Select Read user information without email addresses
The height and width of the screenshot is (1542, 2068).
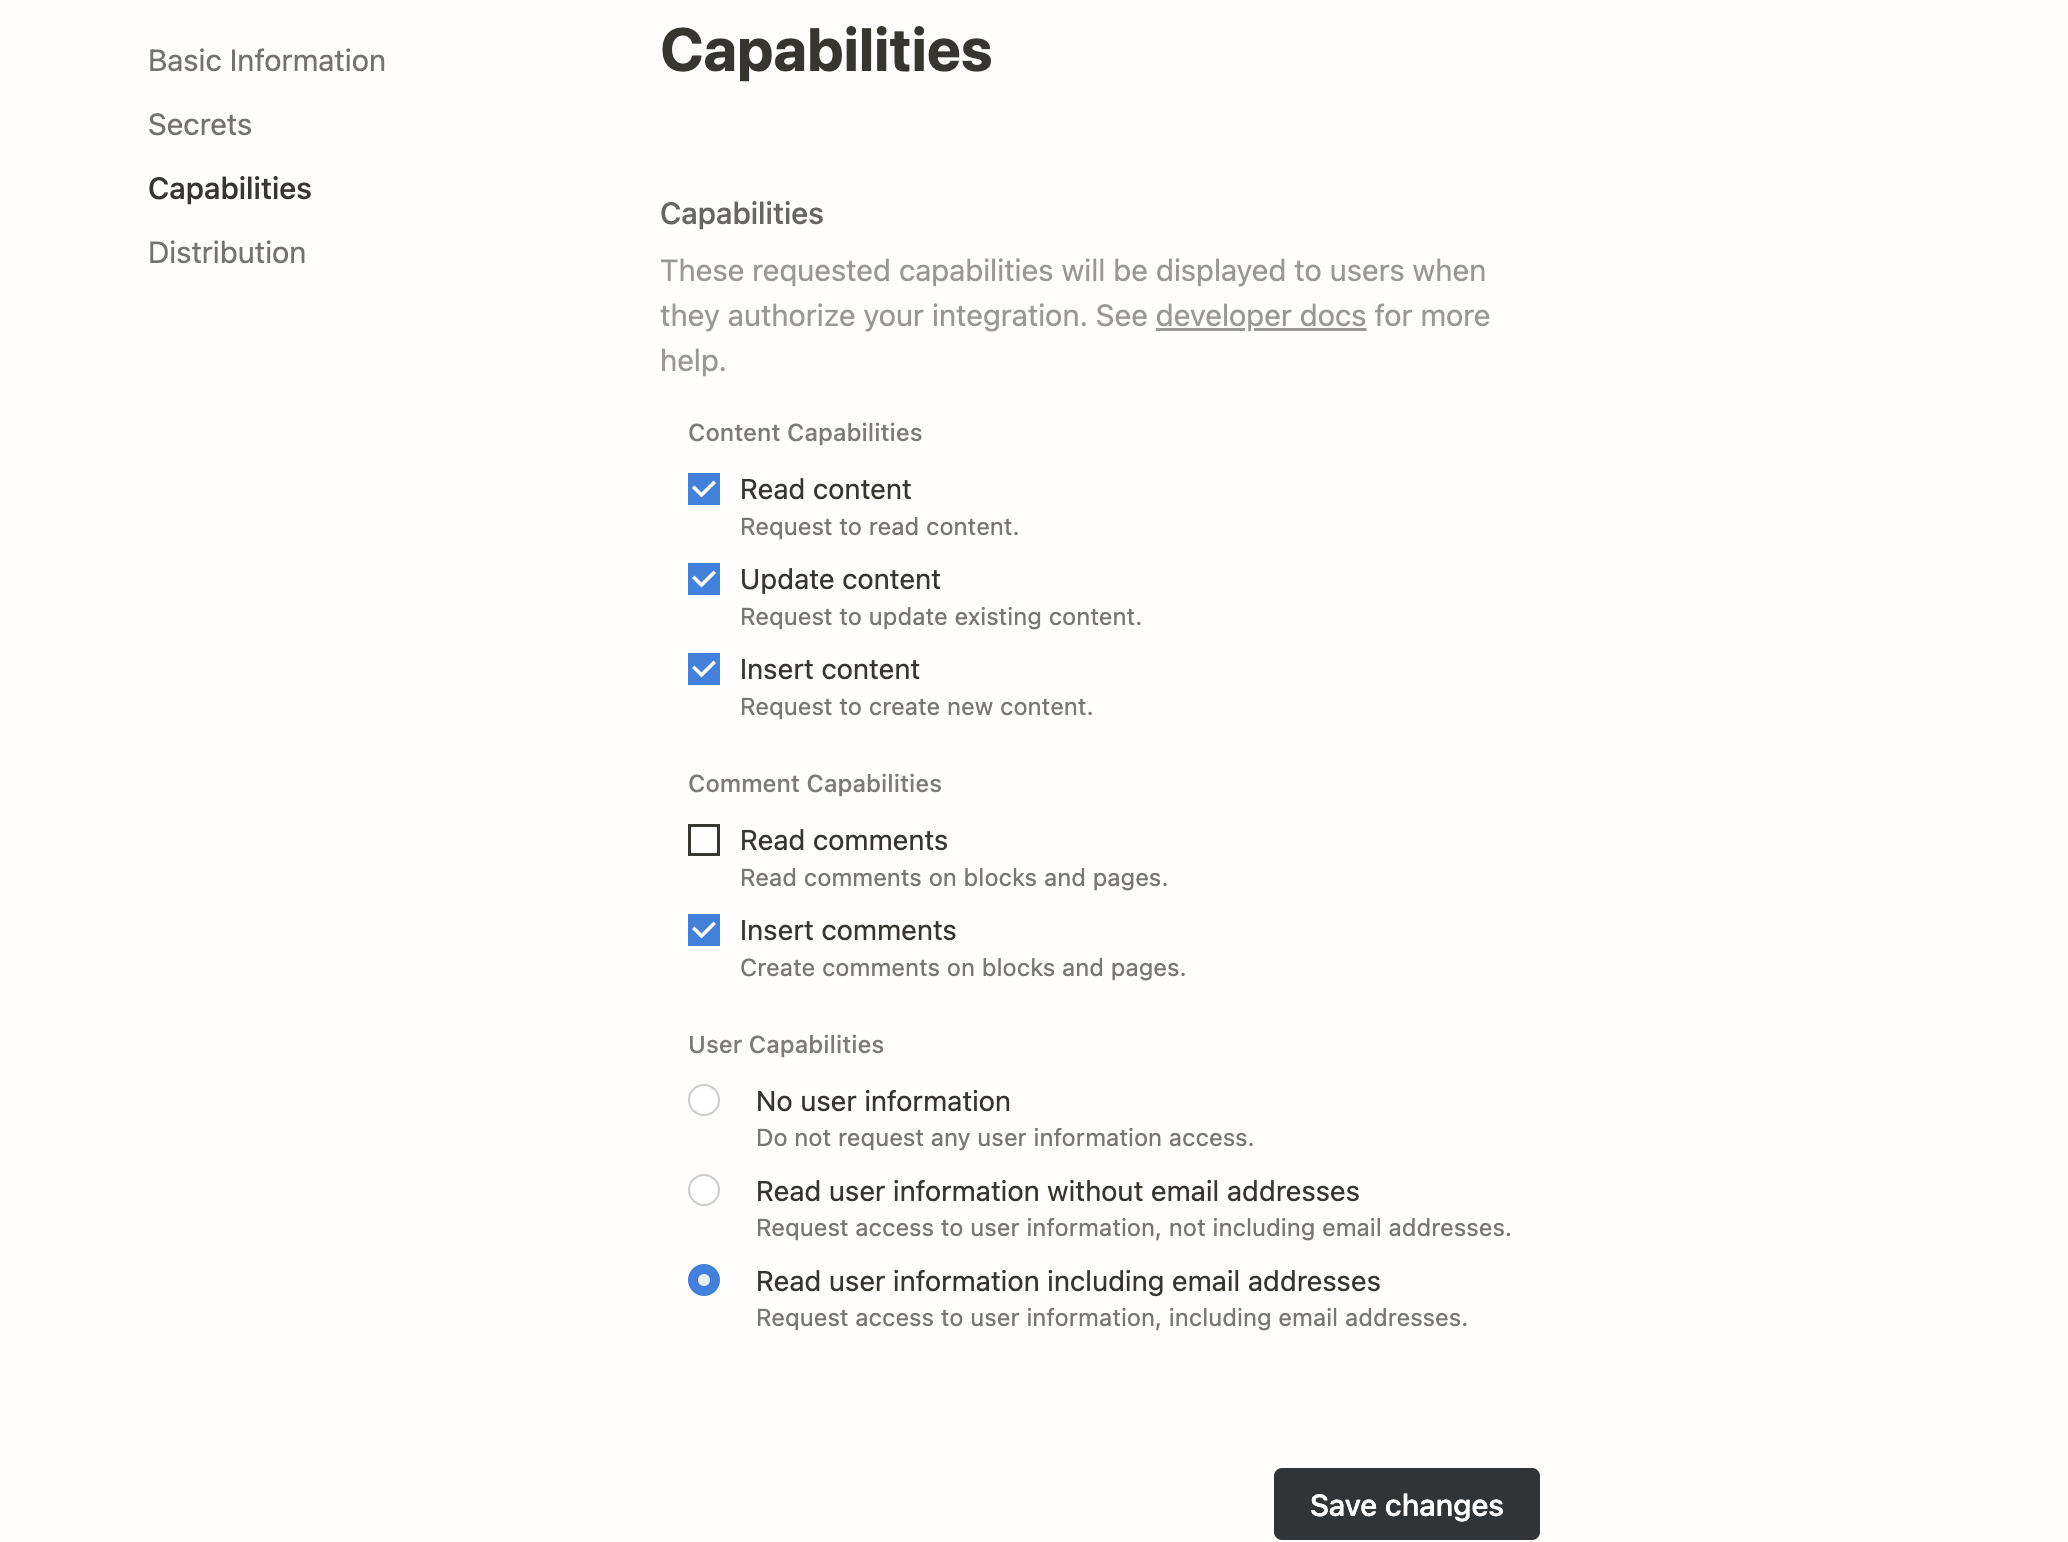703,1190
